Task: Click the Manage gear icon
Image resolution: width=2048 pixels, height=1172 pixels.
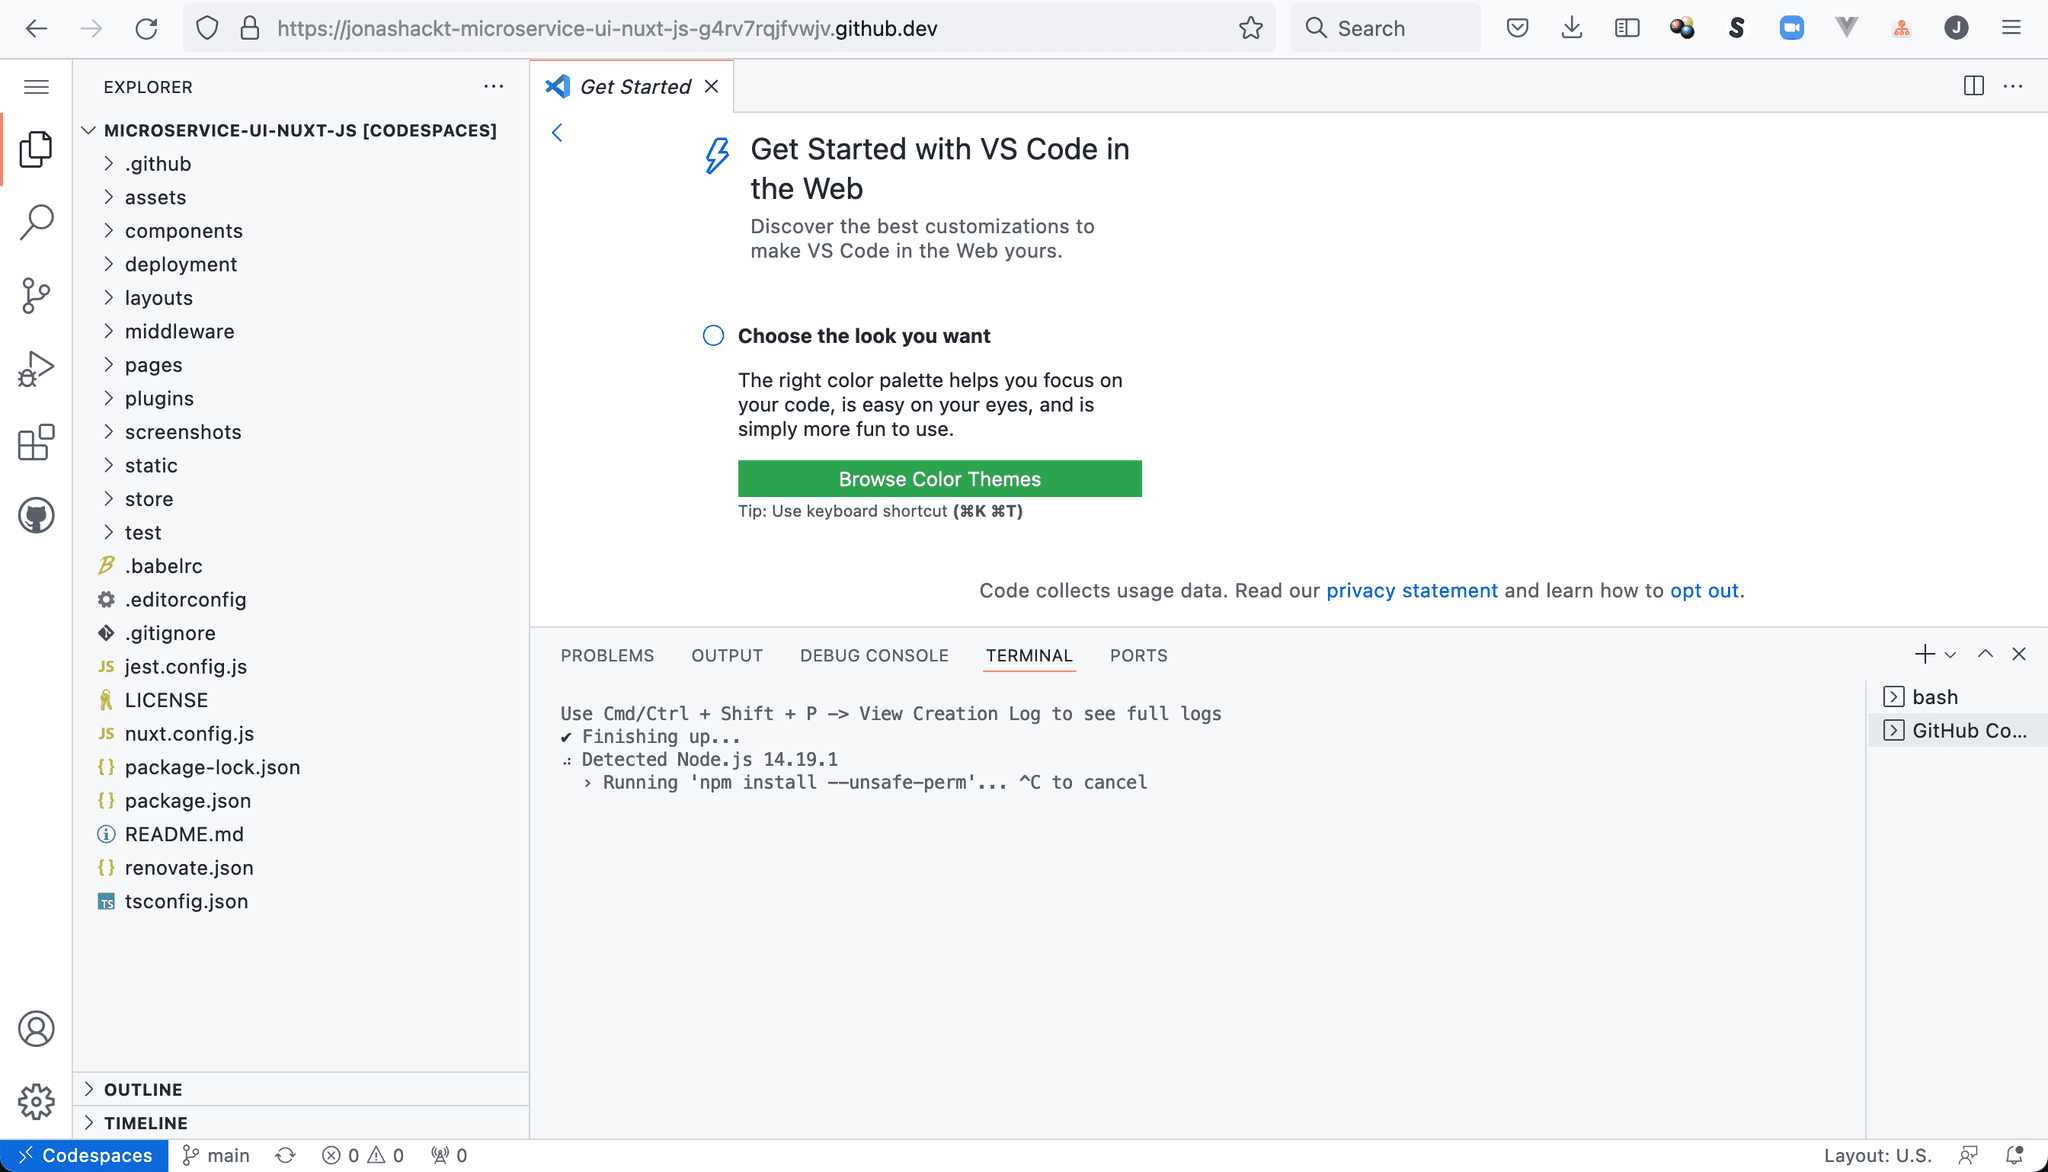Action: click(x=36, y=1101)
